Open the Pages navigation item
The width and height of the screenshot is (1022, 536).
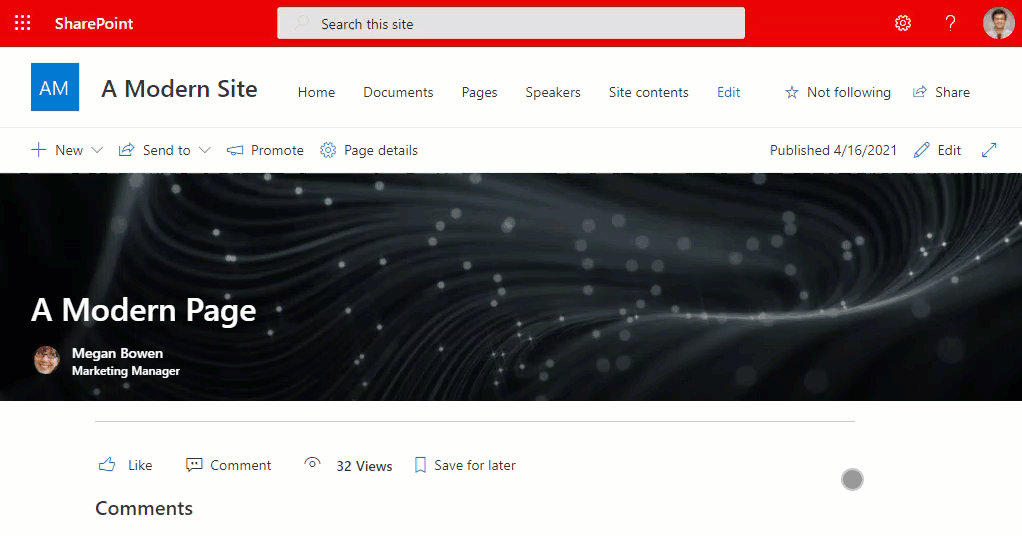[479, 93]
